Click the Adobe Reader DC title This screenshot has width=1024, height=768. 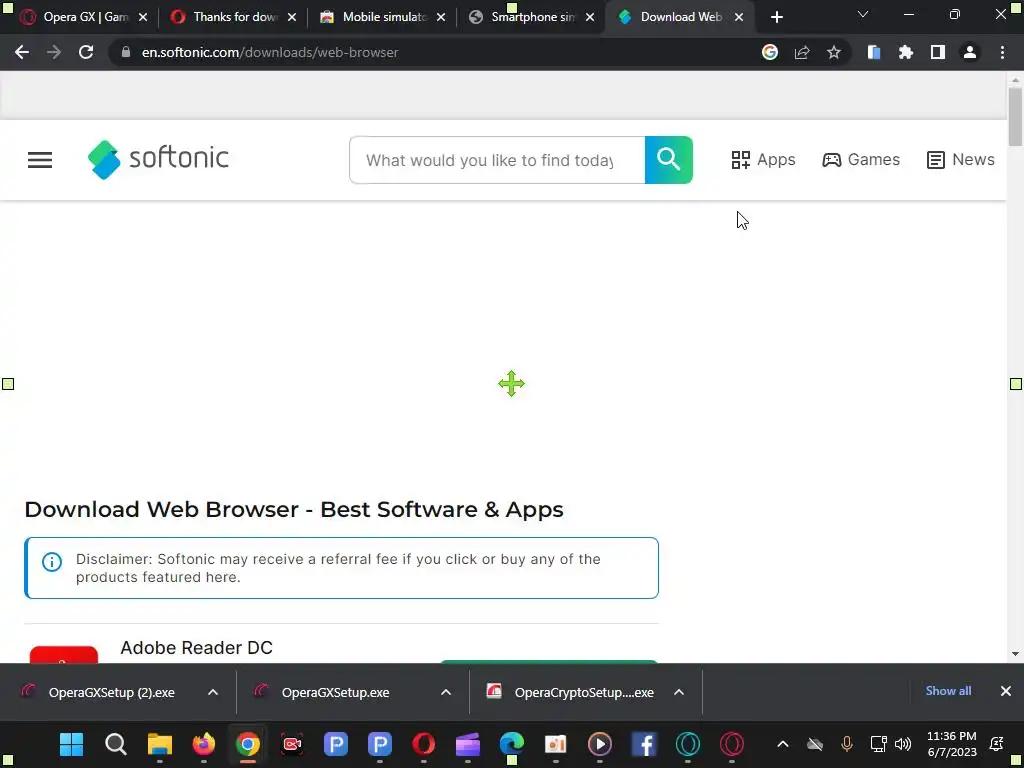coord(196,647)
